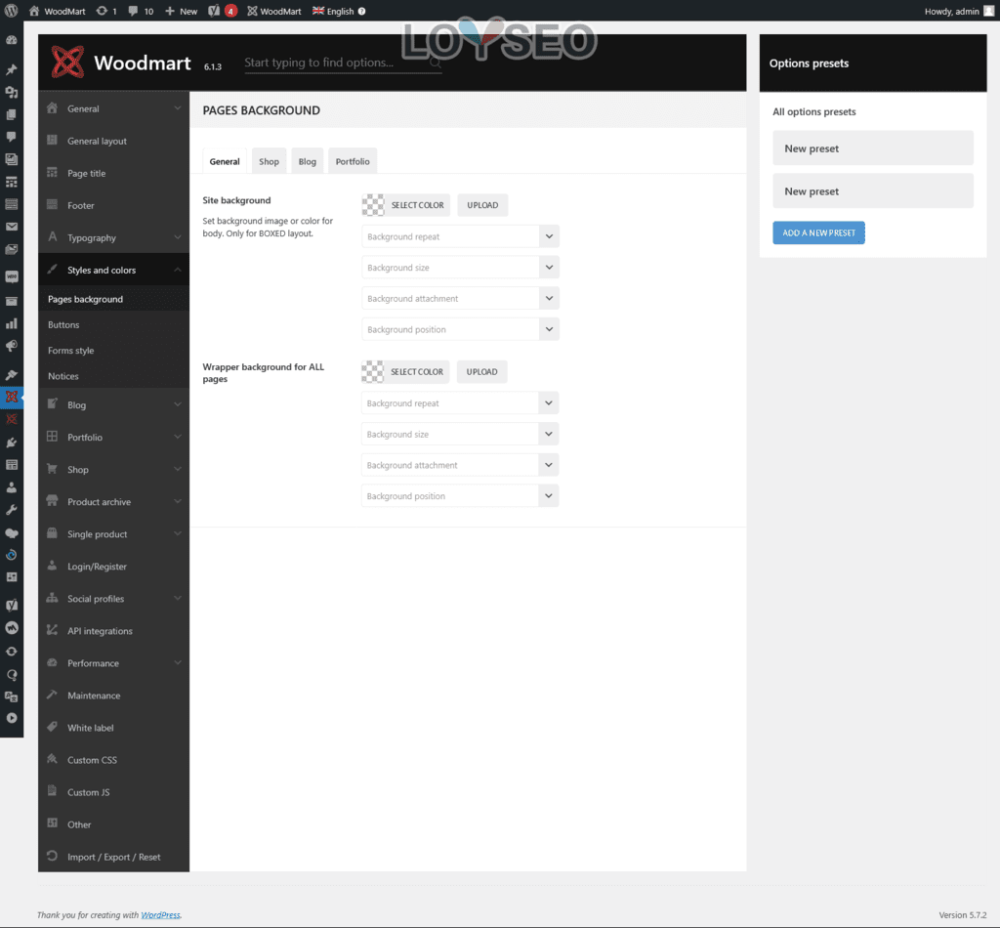Image resolution: width=1000 pixels, height=928 pixels.
Task: Click the Yoast SEO icon with 4 notifications
Action: pyautogui.click(x=223, y=11)
